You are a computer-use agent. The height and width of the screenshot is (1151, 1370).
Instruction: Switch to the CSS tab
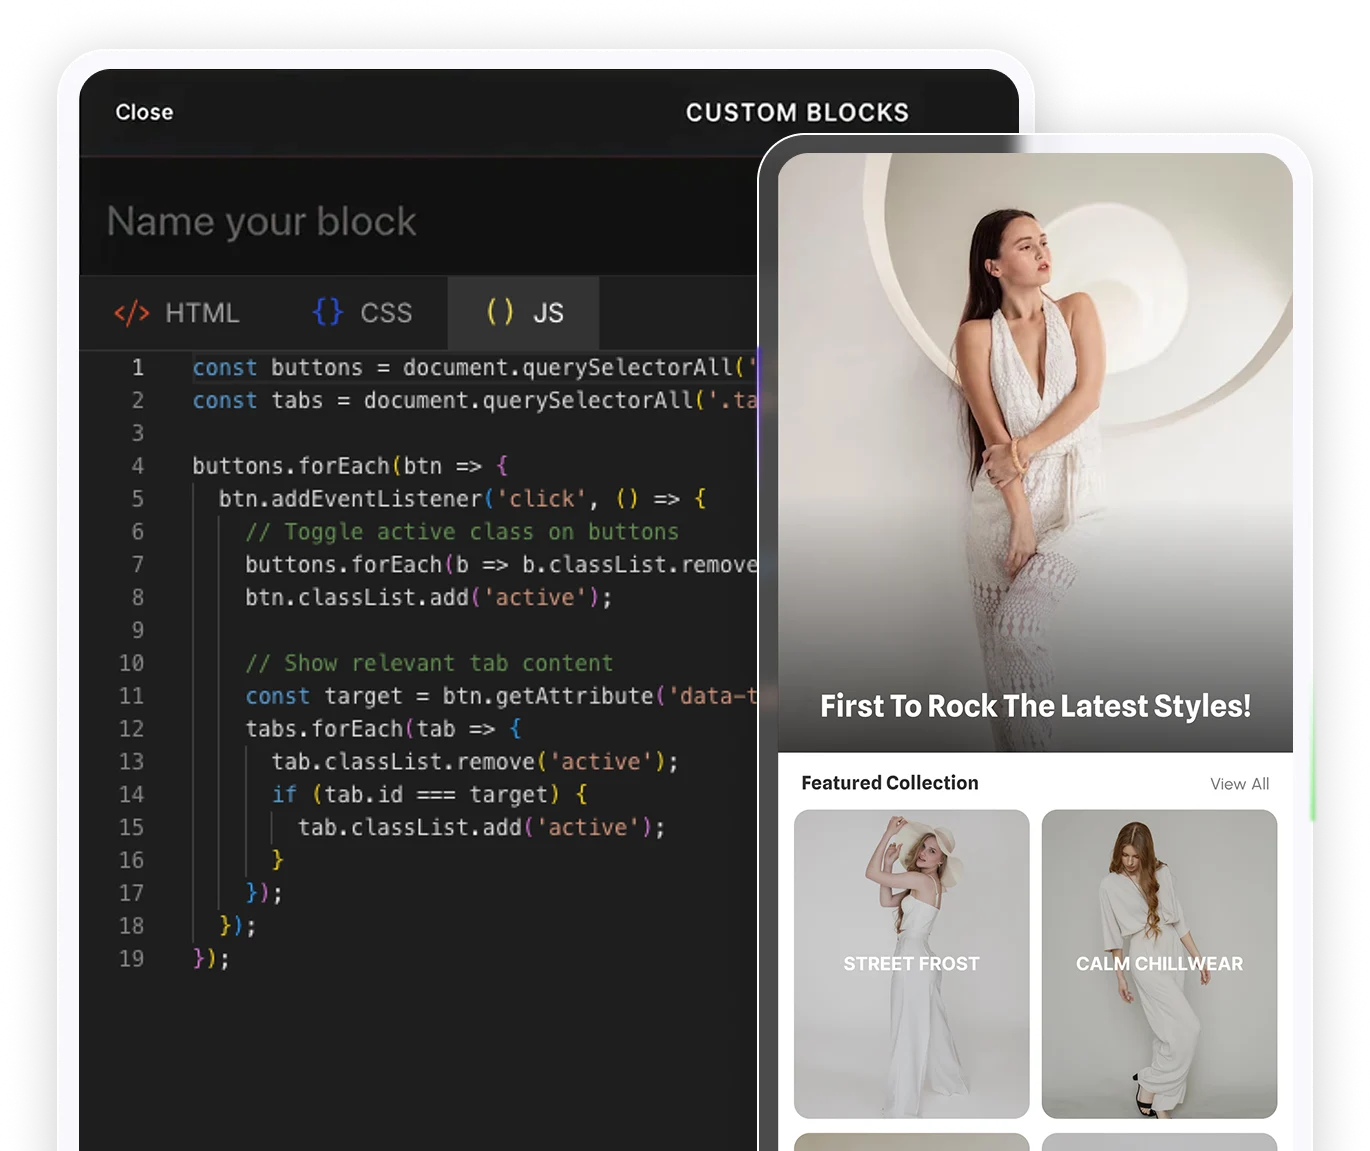pyautogui.click(x=386, y=312)
